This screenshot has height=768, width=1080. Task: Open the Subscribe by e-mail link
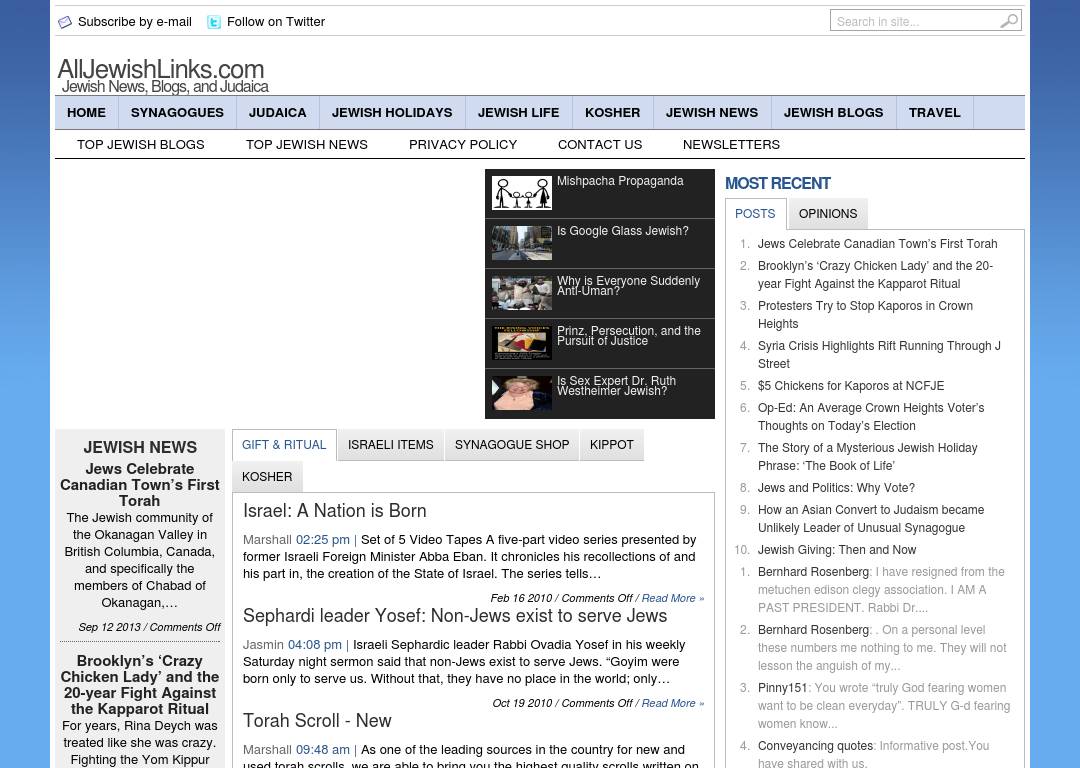pyautogui.click(x=134, y=22)
